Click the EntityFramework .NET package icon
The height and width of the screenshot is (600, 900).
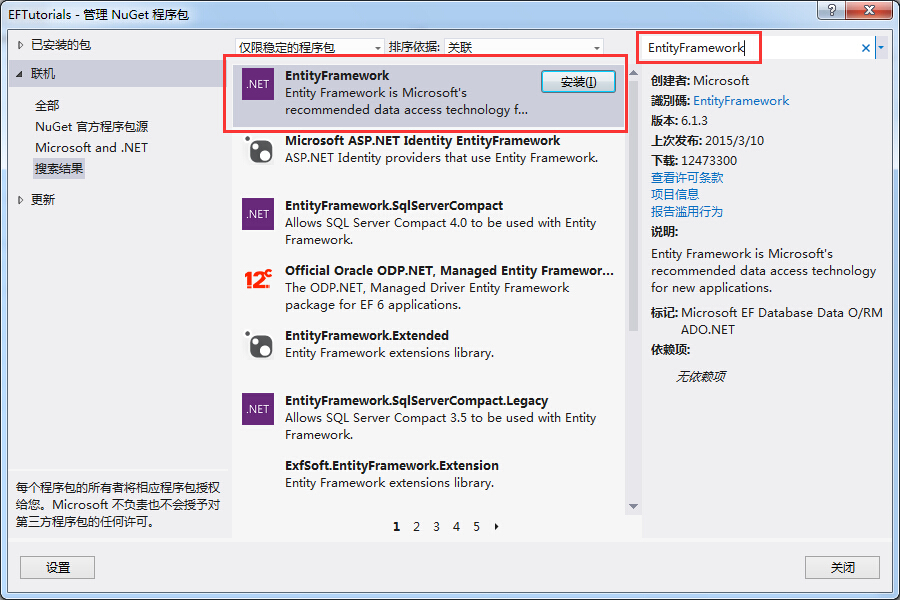[x=258, y=84]
